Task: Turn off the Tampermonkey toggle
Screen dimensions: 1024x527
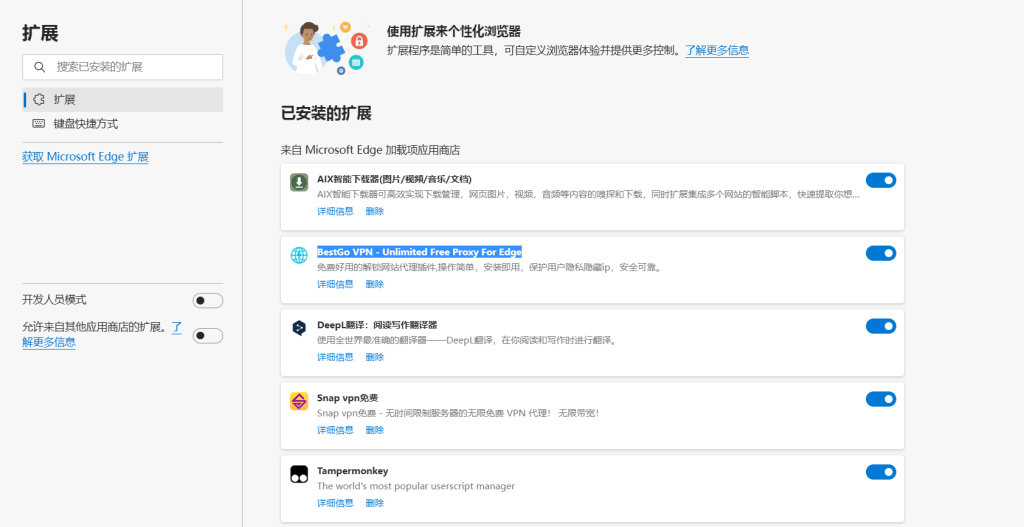Action: coord(881,472)
